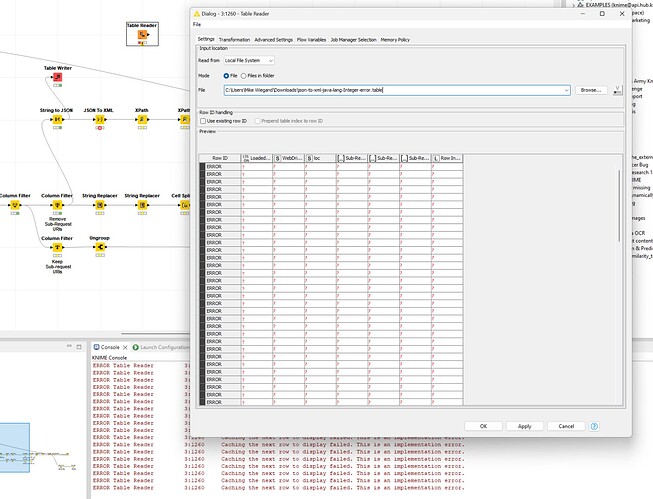Enable Use existing row ID checkbox
This screenshot has width=653, height=499.
pos(203,121)
